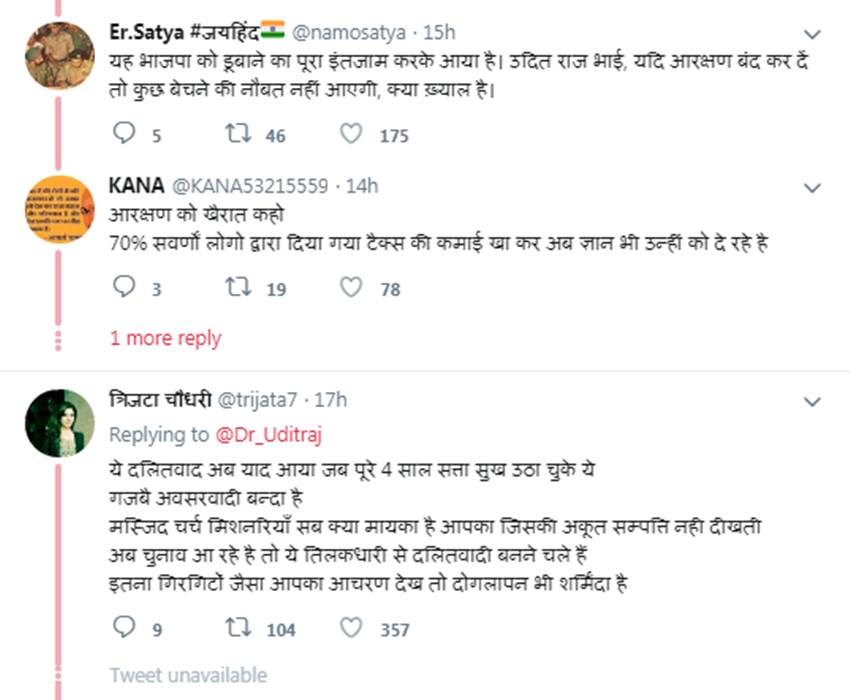The height and width of the screenshot is (700, 850).
Task: Retweet the KANA tweet
Action: 238,288
